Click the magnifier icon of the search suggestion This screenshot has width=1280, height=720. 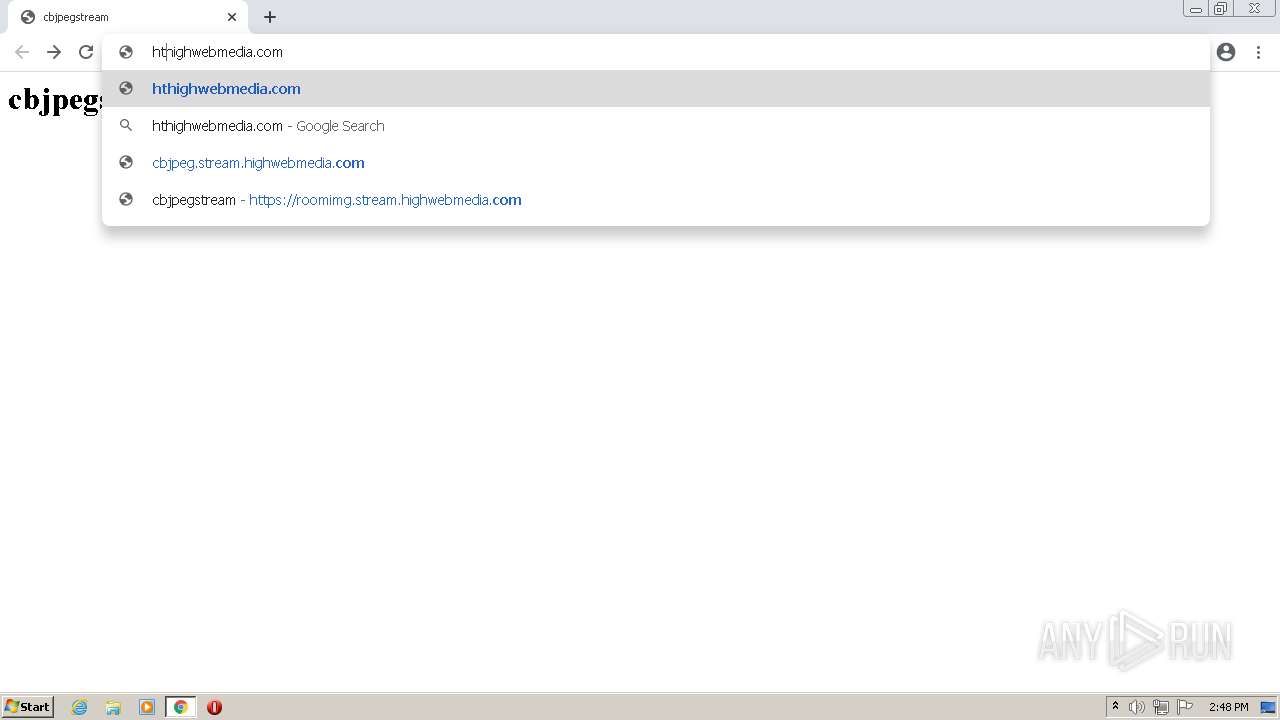(126, 126)
